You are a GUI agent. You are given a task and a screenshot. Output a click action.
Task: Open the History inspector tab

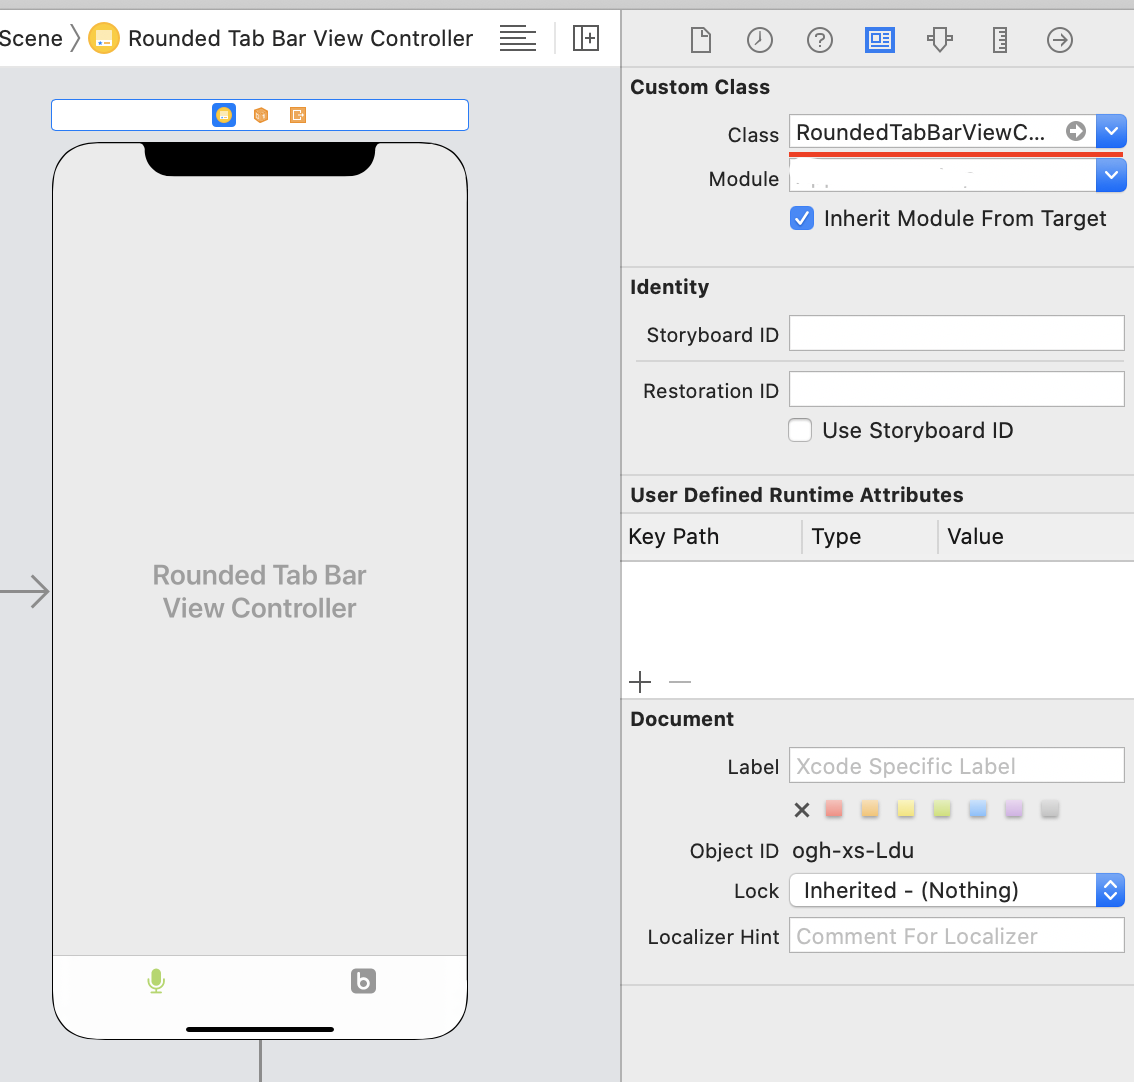(760, 40)
